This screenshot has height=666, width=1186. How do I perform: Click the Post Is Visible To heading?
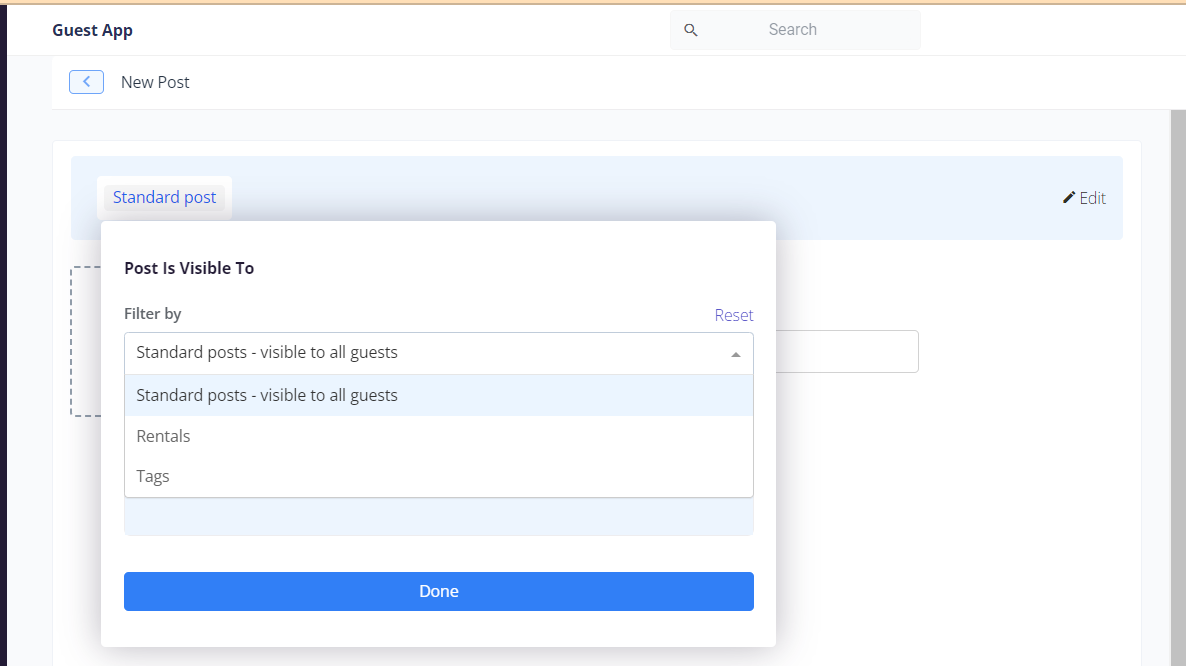tap(189, 268)
